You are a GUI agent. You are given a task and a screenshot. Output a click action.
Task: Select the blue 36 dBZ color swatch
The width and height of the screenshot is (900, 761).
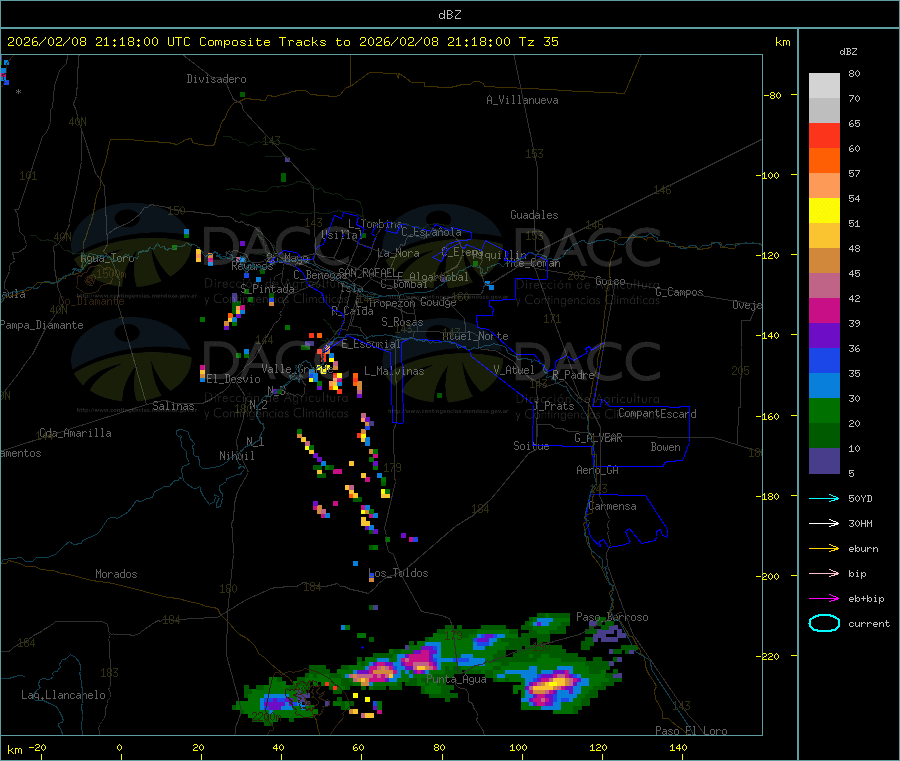[x=824, y=360]
